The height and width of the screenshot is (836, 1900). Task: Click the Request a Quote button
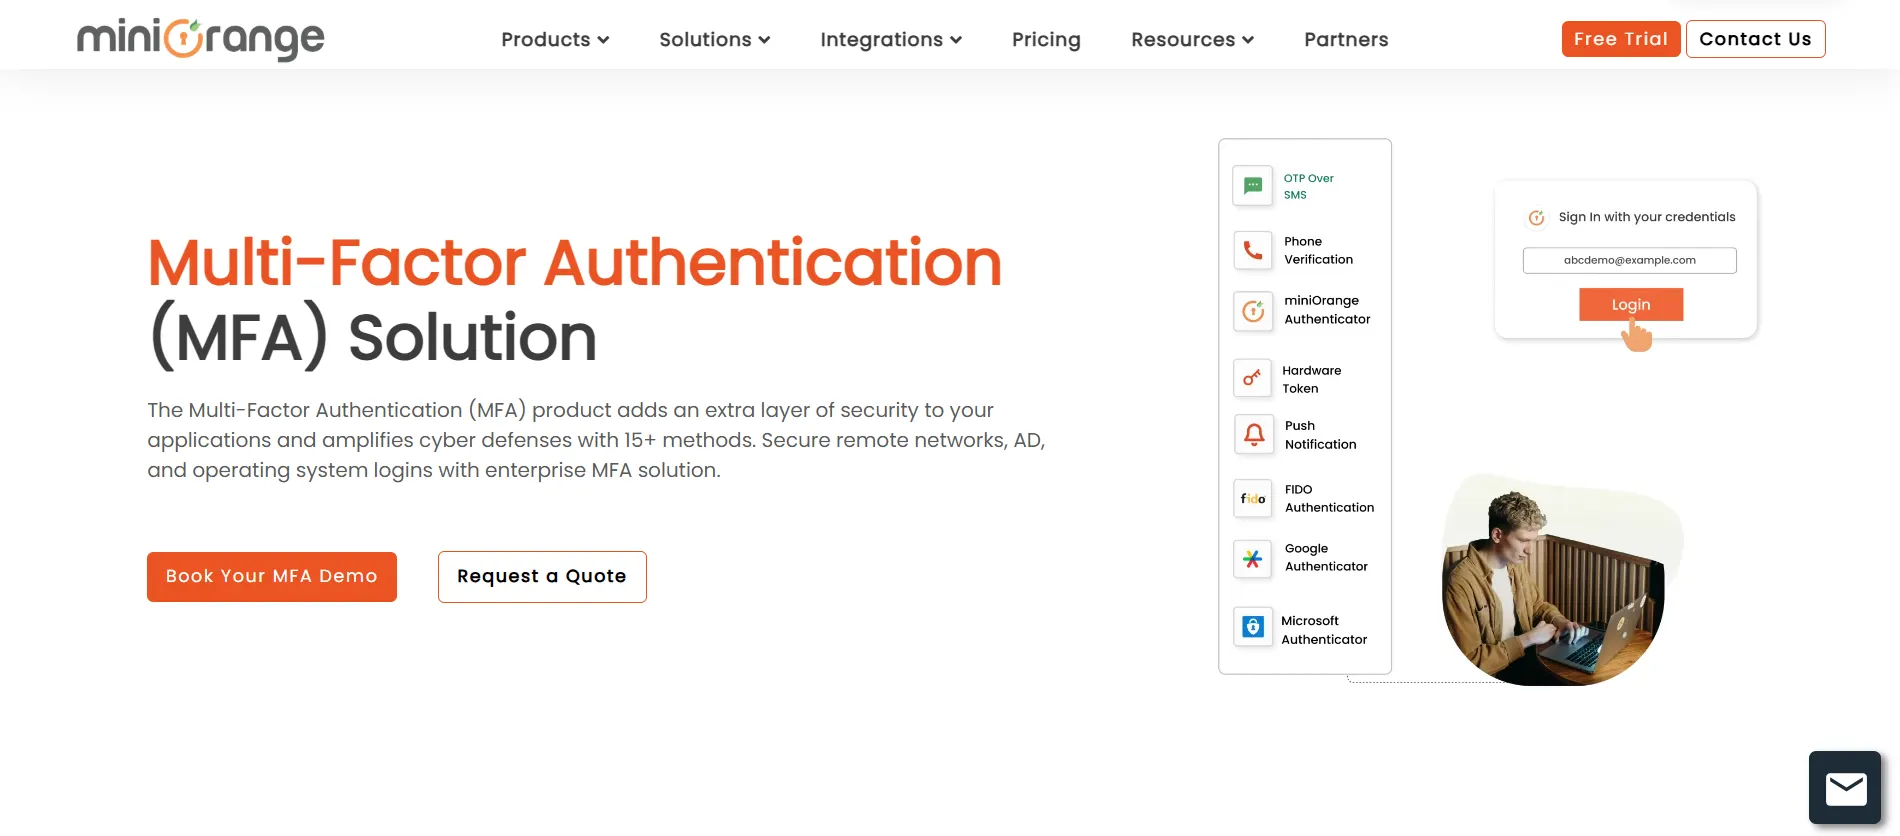(x=541, y=576)
